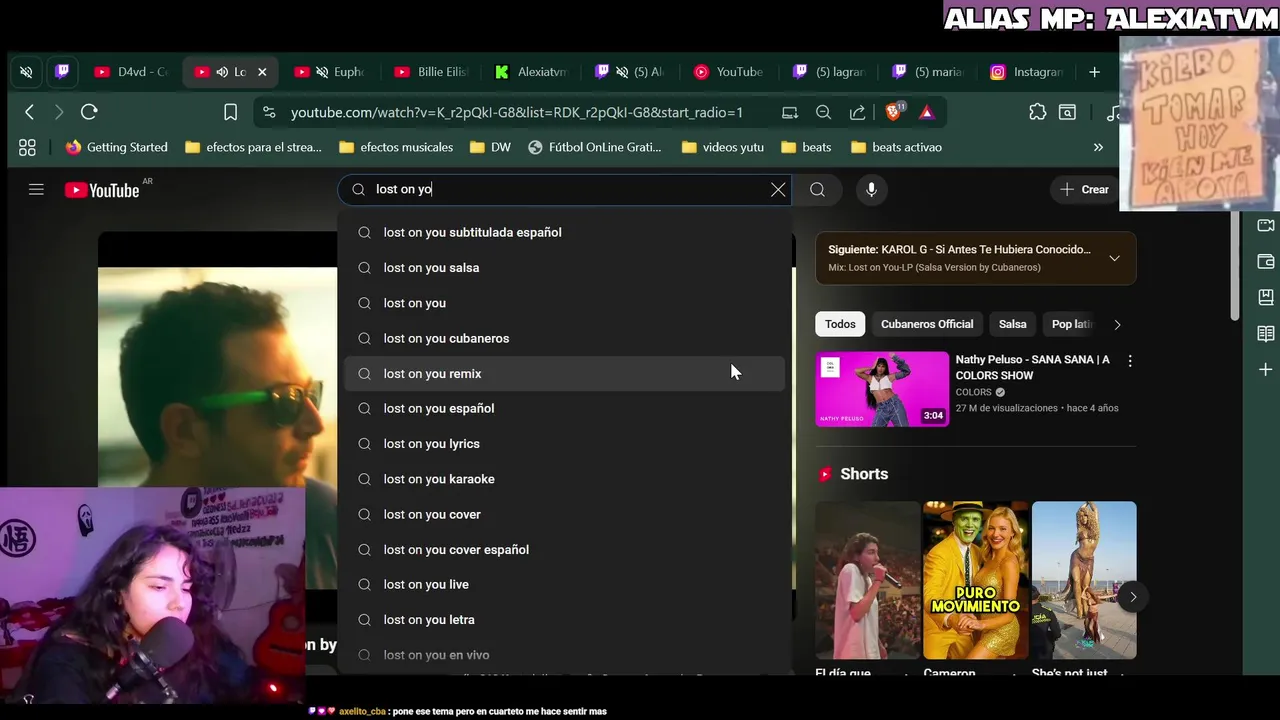Open the three-dot menu for Nathy Peluso video
This screenshot has width=1280, height=720.
click(x=1130, y=361)
